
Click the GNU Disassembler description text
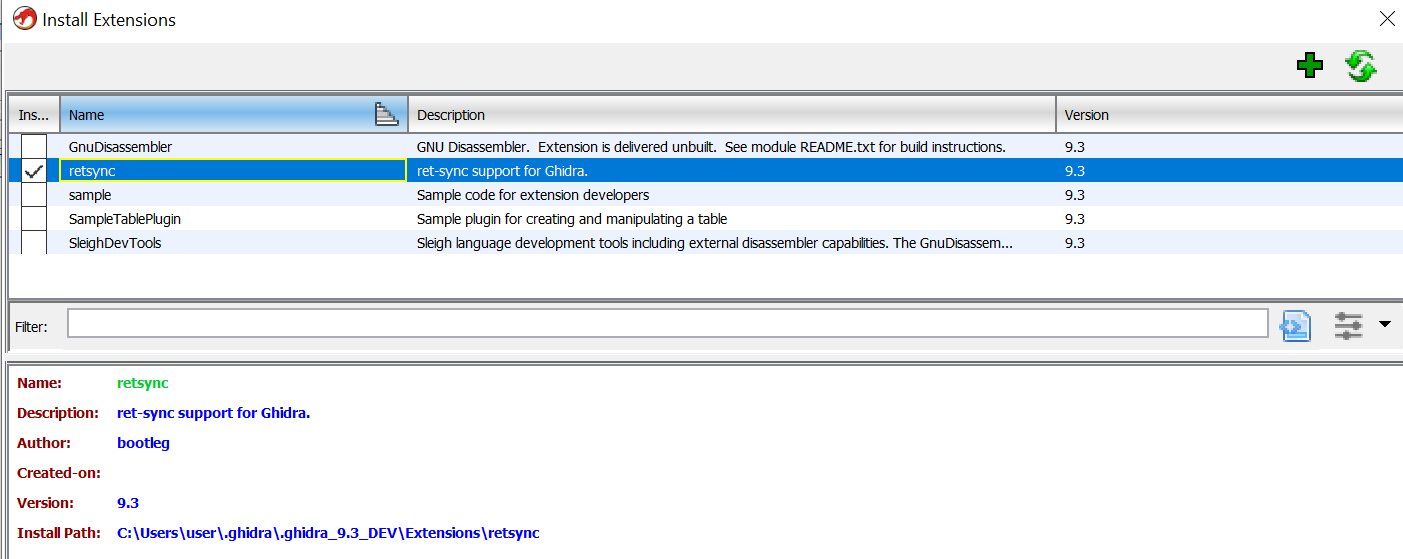711,147
